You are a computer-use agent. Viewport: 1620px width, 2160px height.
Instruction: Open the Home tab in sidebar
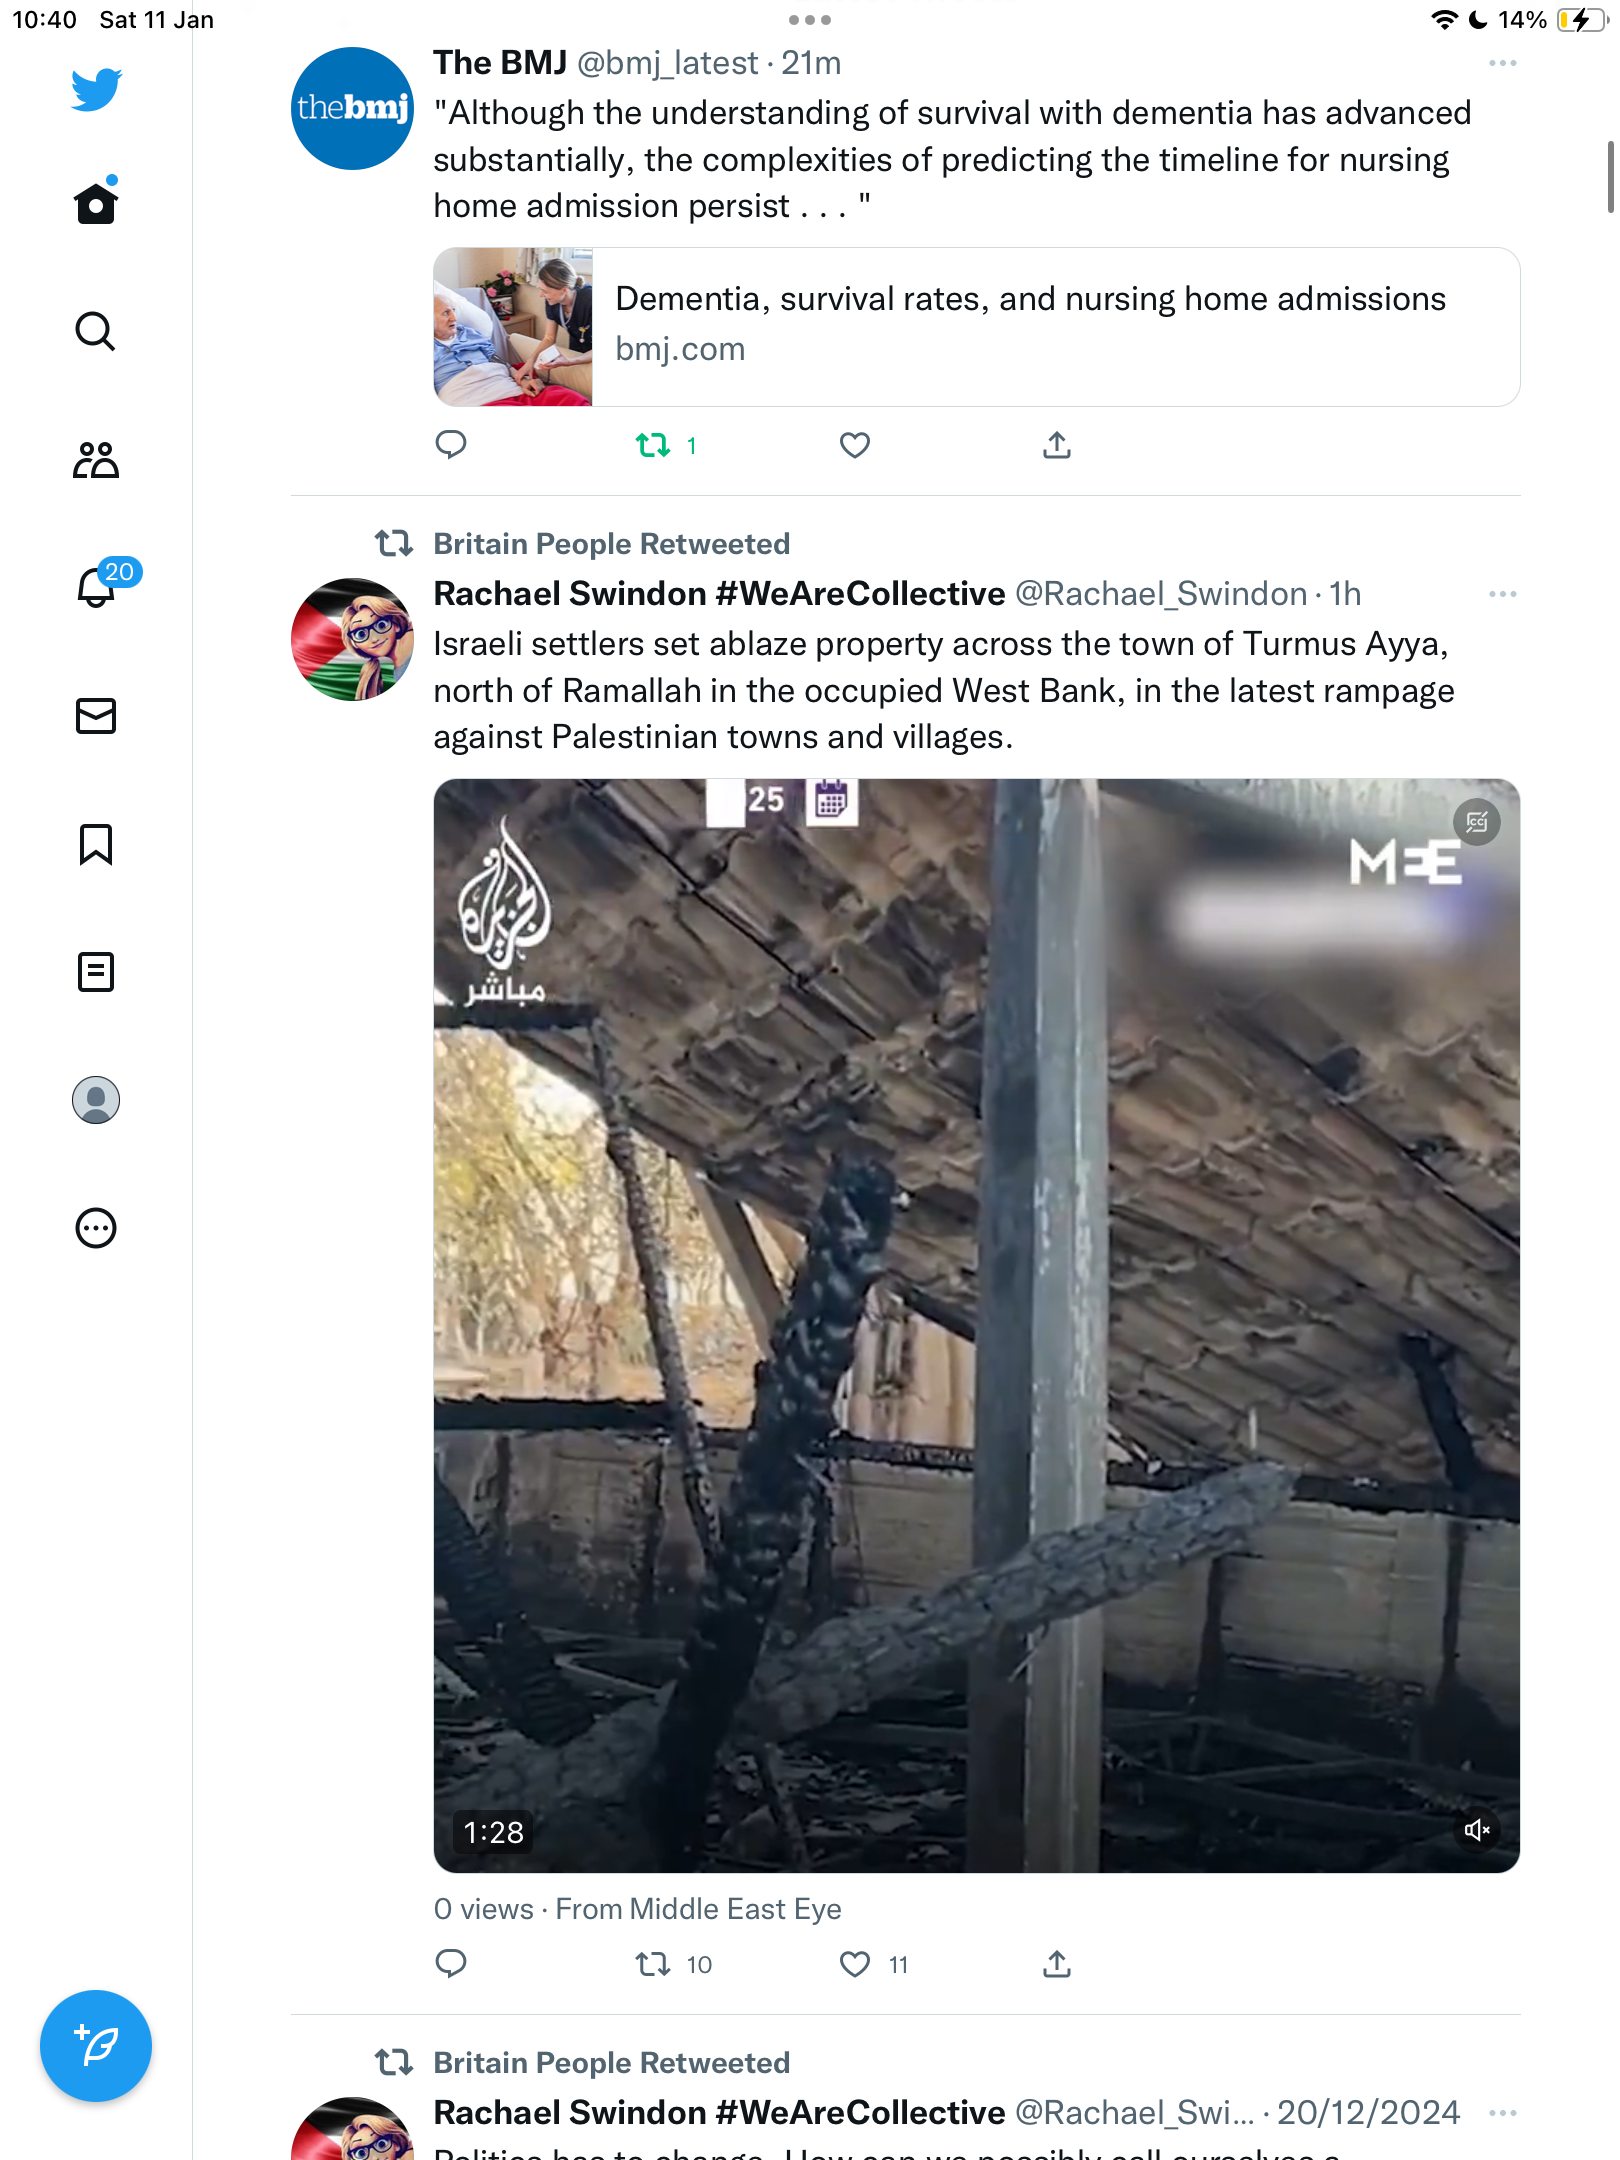click(x=96, y=203)
